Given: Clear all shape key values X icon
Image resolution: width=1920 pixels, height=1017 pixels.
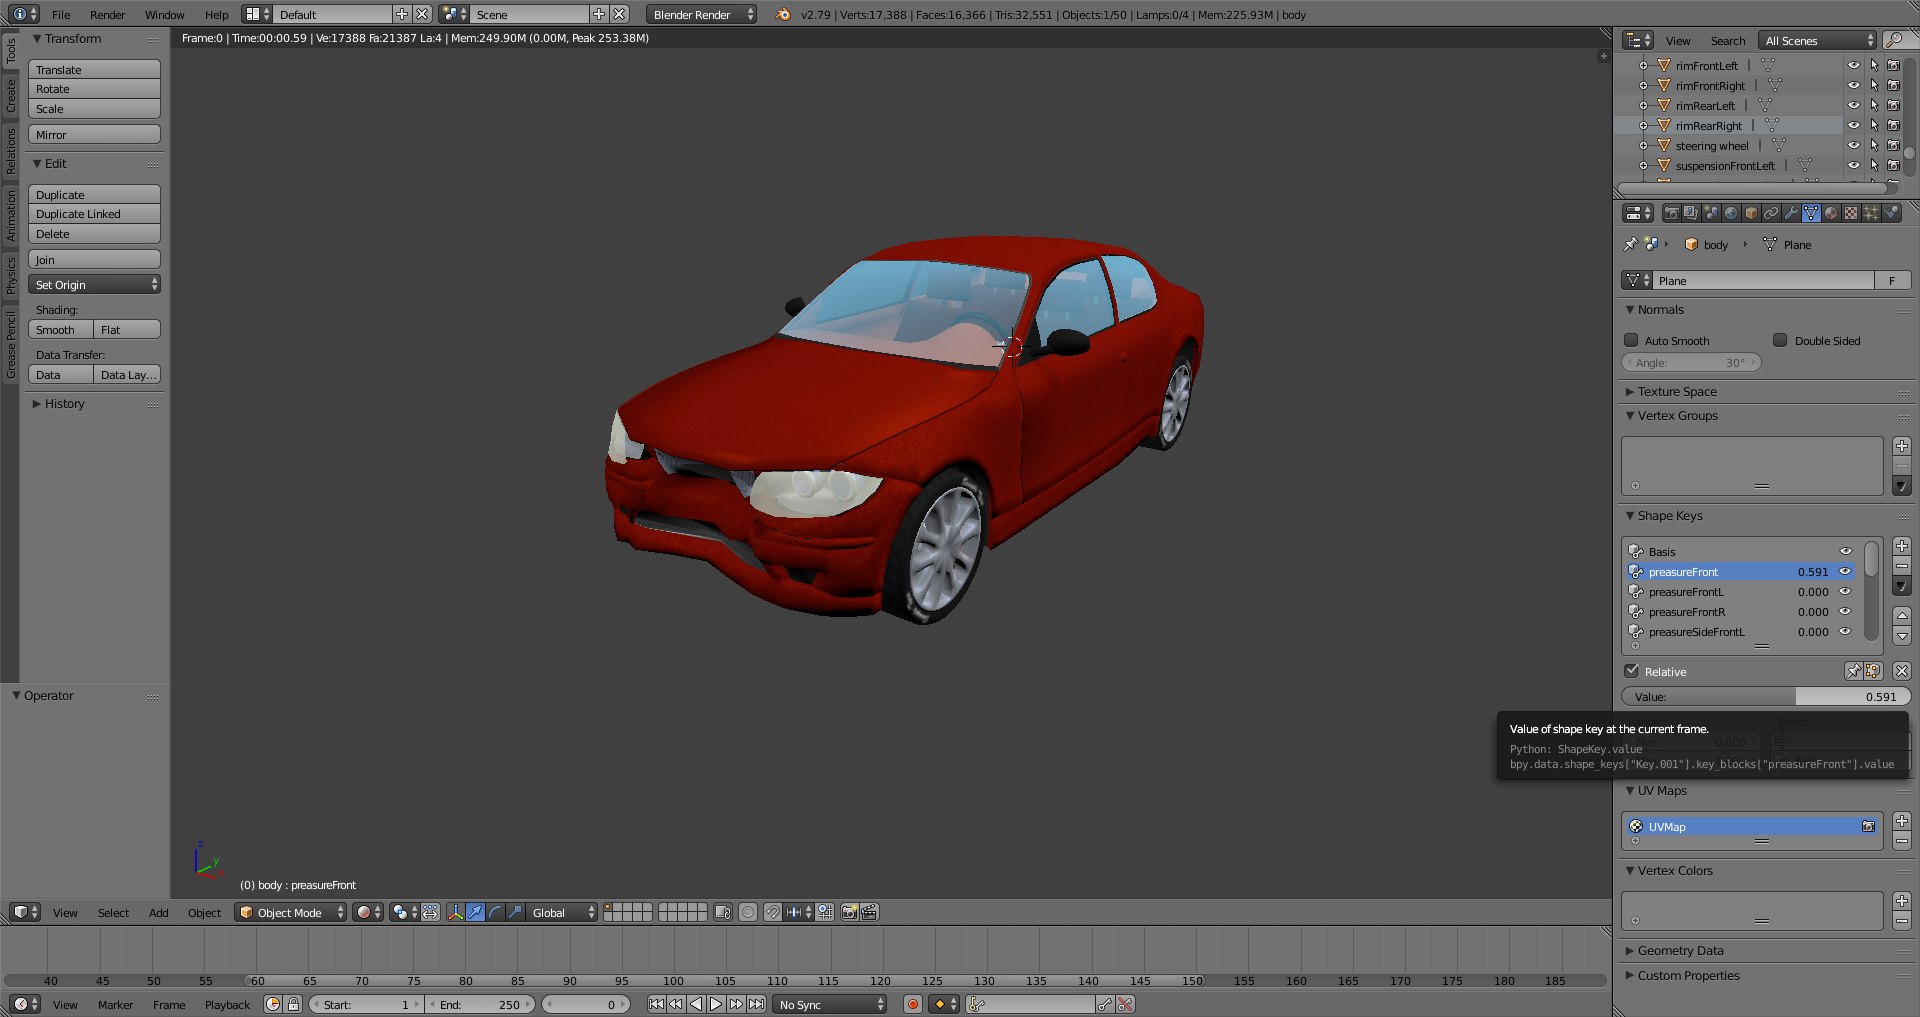Looking at the screenshot, I should coord(1902,671).
